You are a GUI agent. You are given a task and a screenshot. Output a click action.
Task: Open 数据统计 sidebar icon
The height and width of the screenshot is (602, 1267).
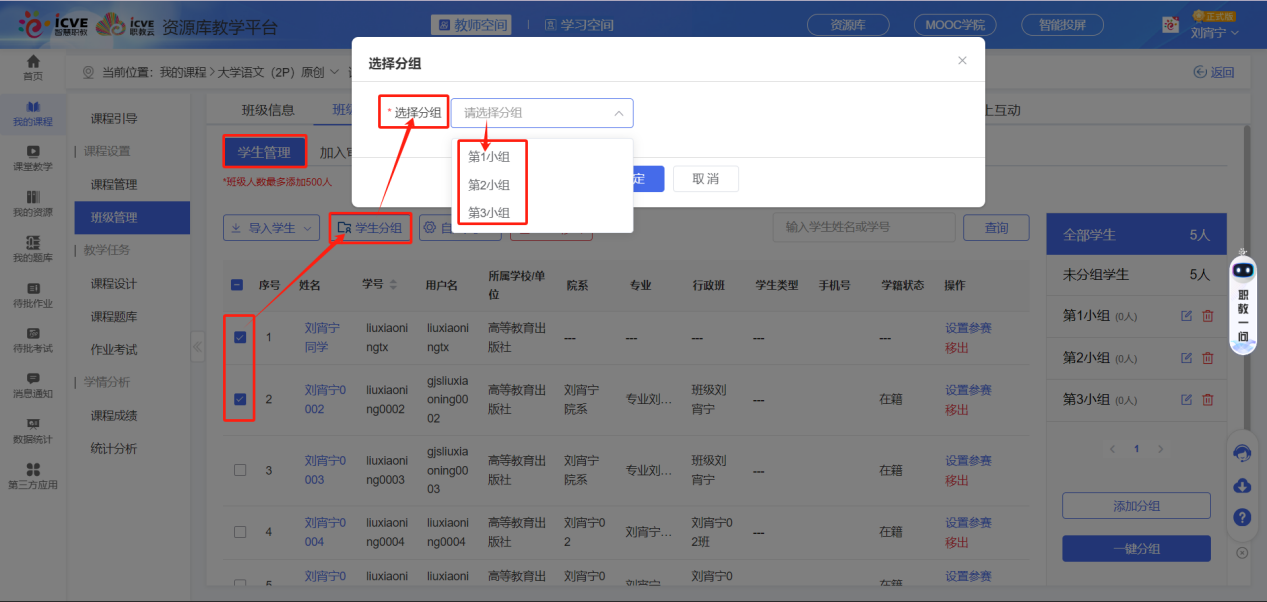coord(33,430)
